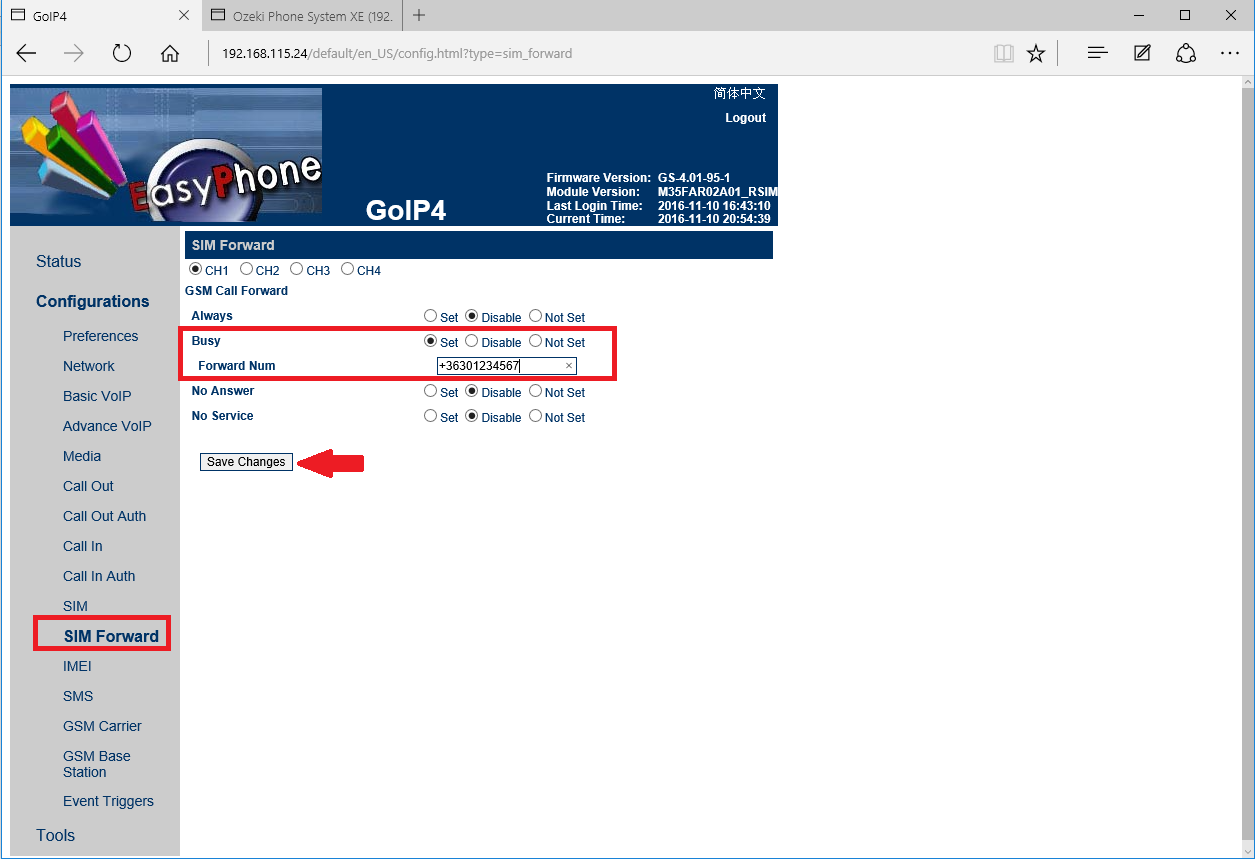Open a new tab with plus
This screenshot has height=859, width=1255.
(419, 15)
